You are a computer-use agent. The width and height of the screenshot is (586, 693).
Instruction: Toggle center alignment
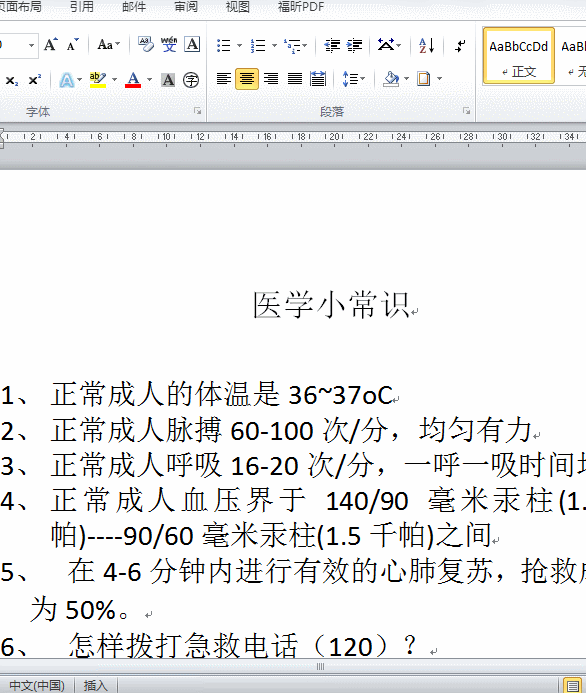[x=247, y=79]
